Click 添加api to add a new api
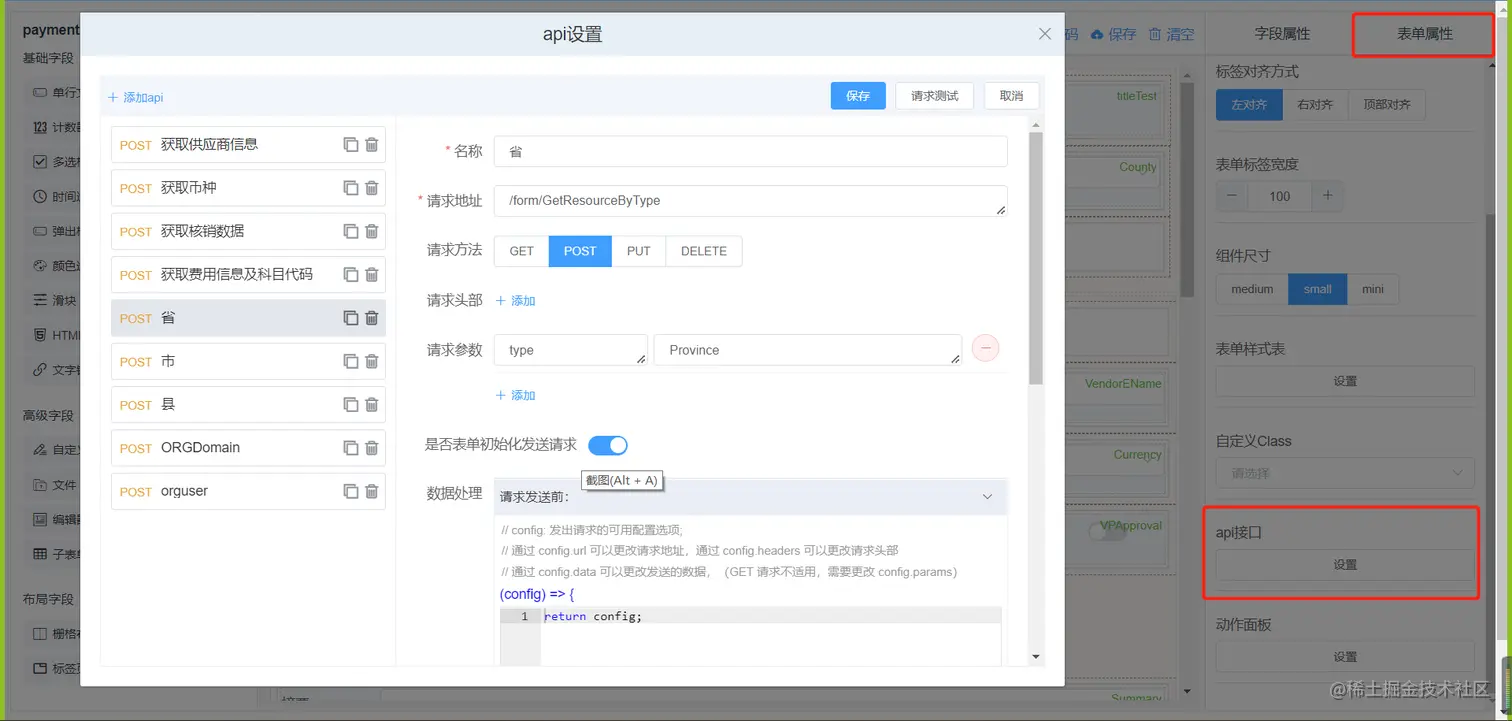Viewport: 1512px width, 721px height. tap(138, 97)
